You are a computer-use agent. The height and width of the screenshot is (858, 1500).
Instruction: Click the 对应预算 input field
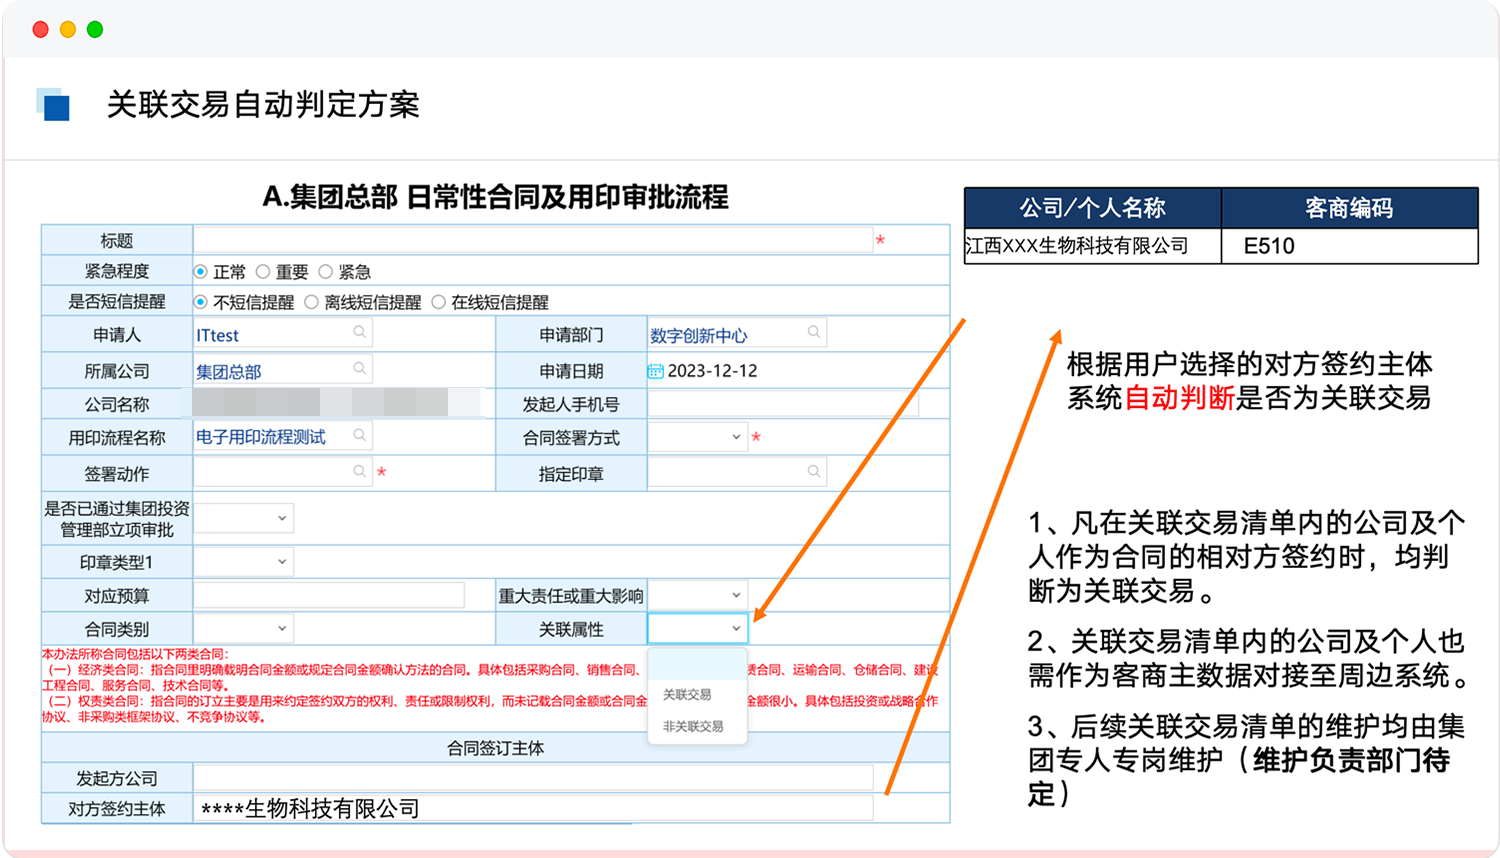click(329, 595)
